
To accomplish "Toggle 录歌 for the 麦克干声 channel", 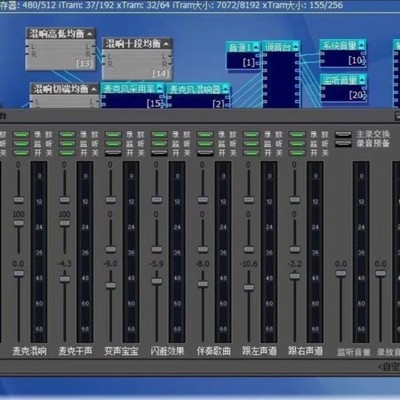I will coord(67,134).
